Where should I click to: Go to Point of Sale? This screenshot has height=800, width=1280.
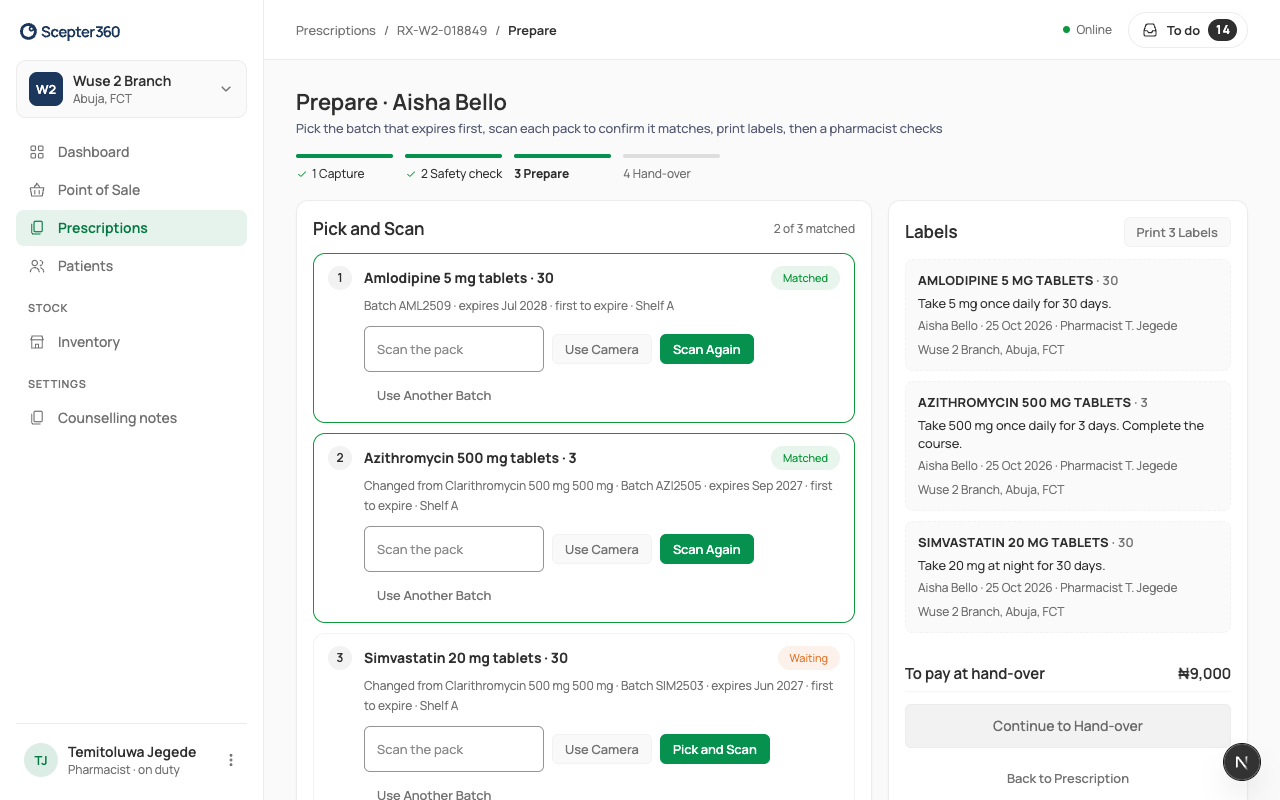point(131,190)
